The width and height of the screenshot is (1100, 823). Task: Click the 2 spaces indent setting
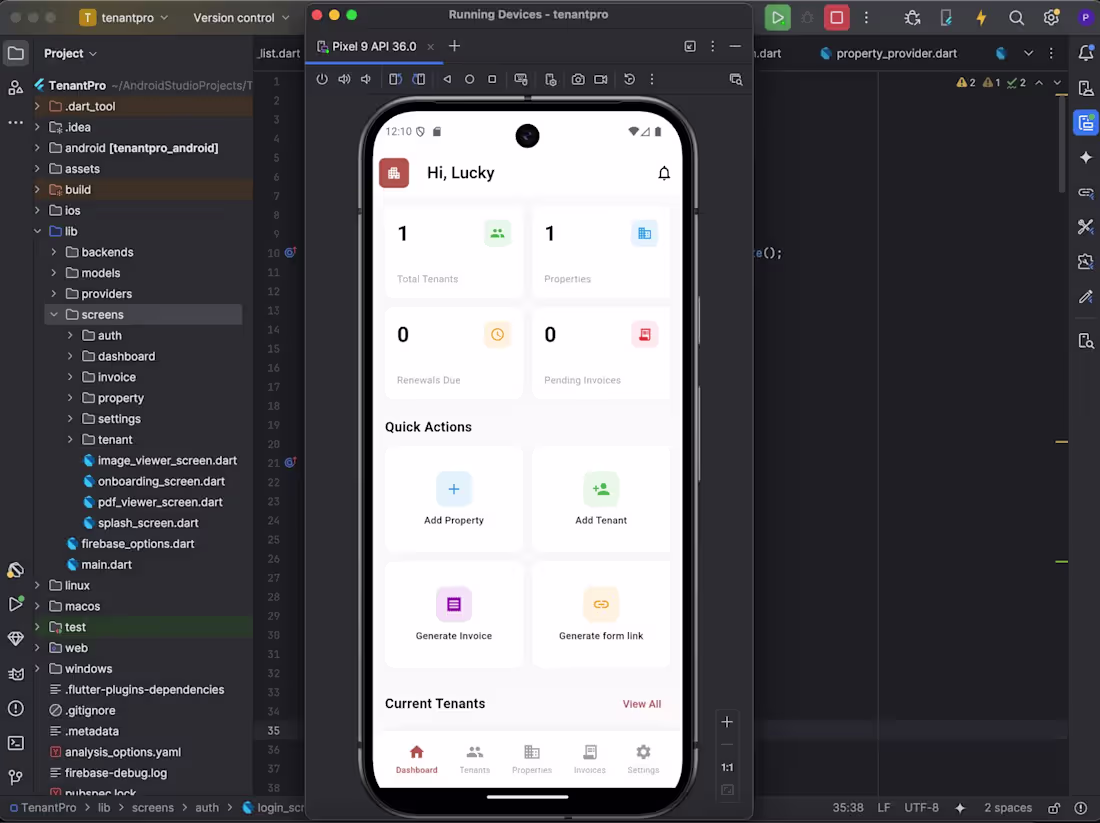(x=1007, y=808)
